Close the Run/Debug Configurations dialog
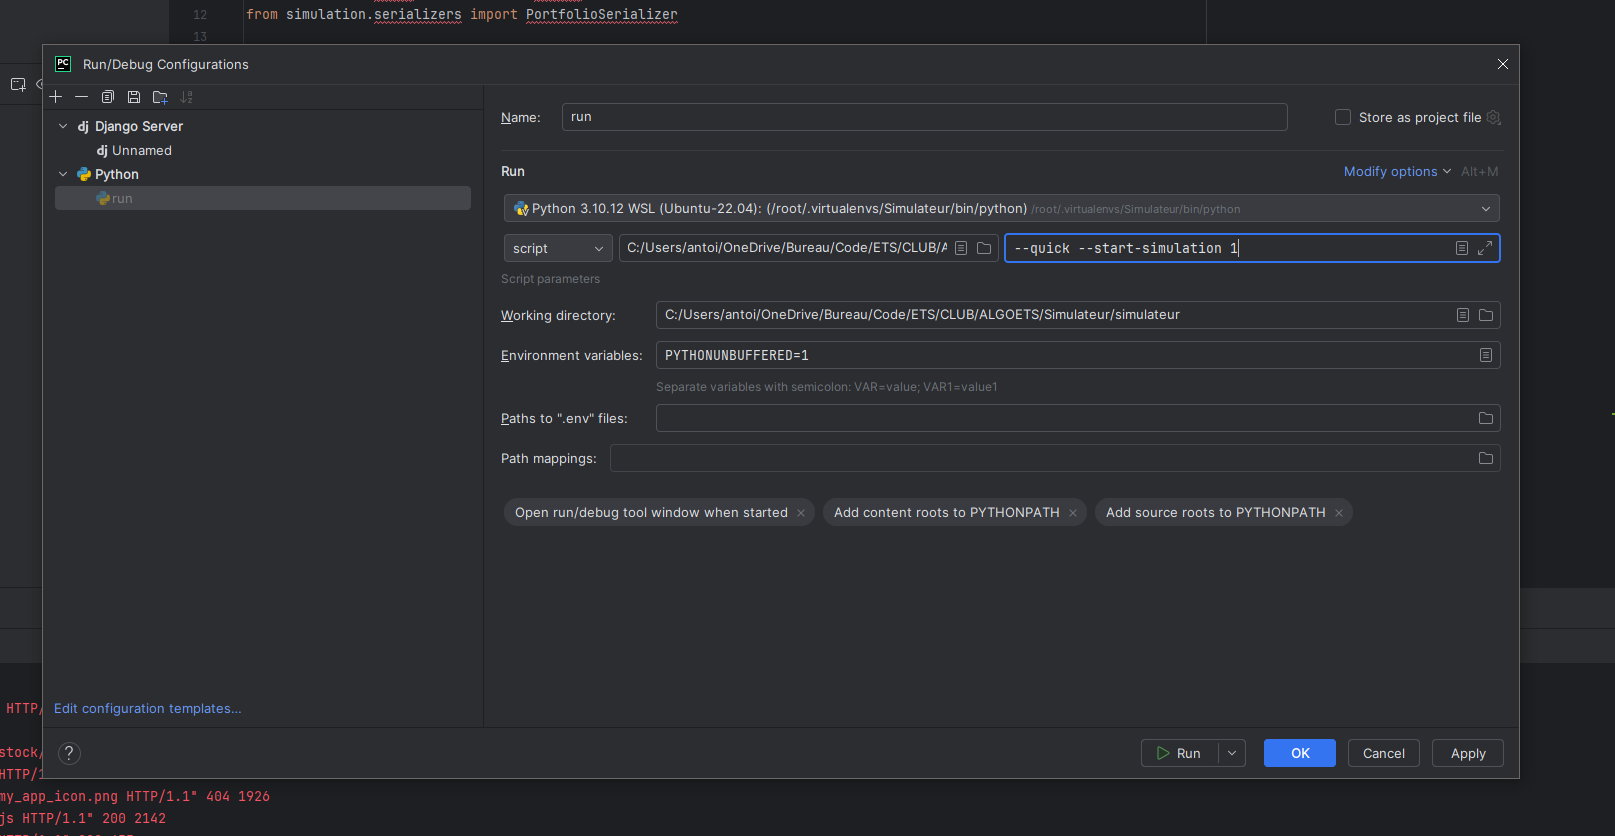 click(x=1503, y=64)
